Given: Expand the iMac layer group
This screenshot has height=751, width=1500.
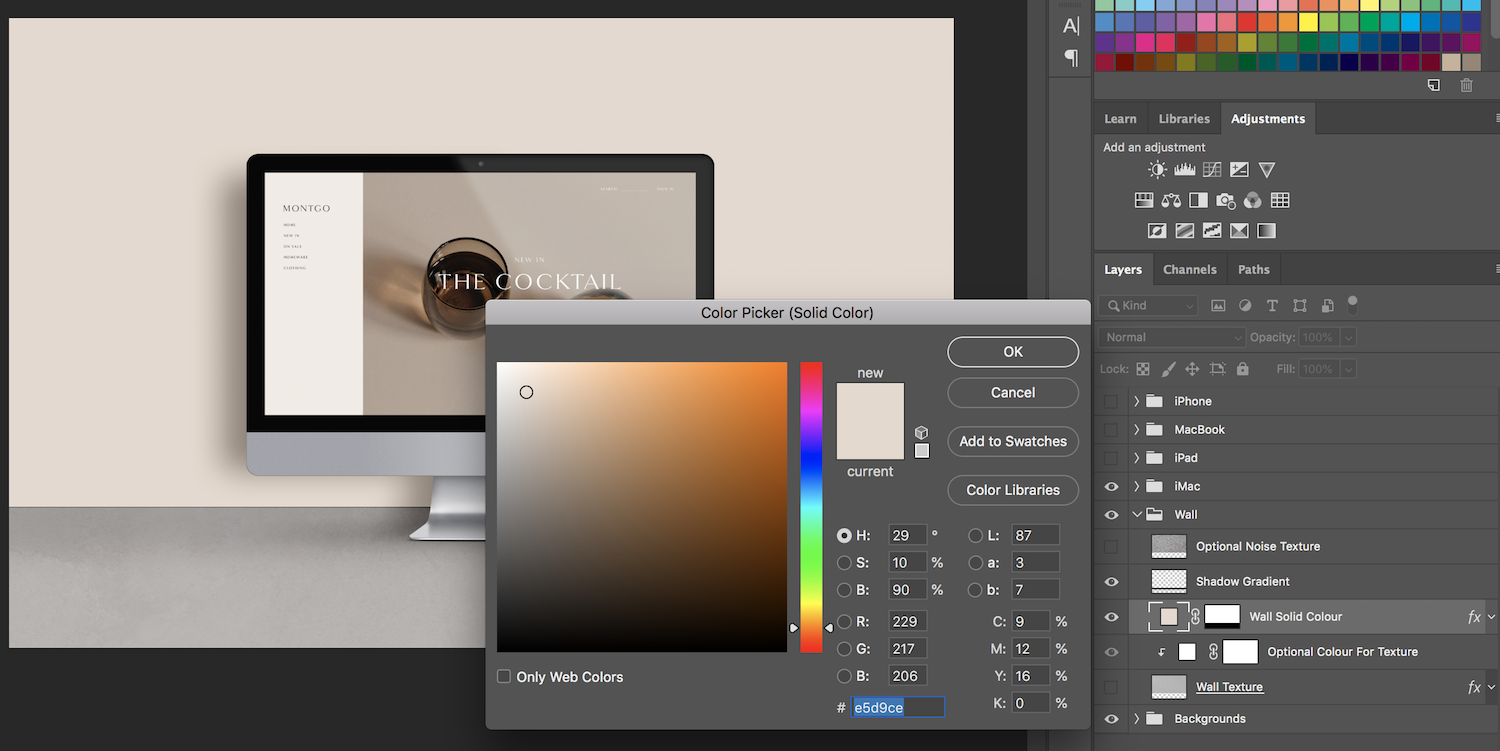Looking at the screenshot, I should click(x=1136, y=486).
